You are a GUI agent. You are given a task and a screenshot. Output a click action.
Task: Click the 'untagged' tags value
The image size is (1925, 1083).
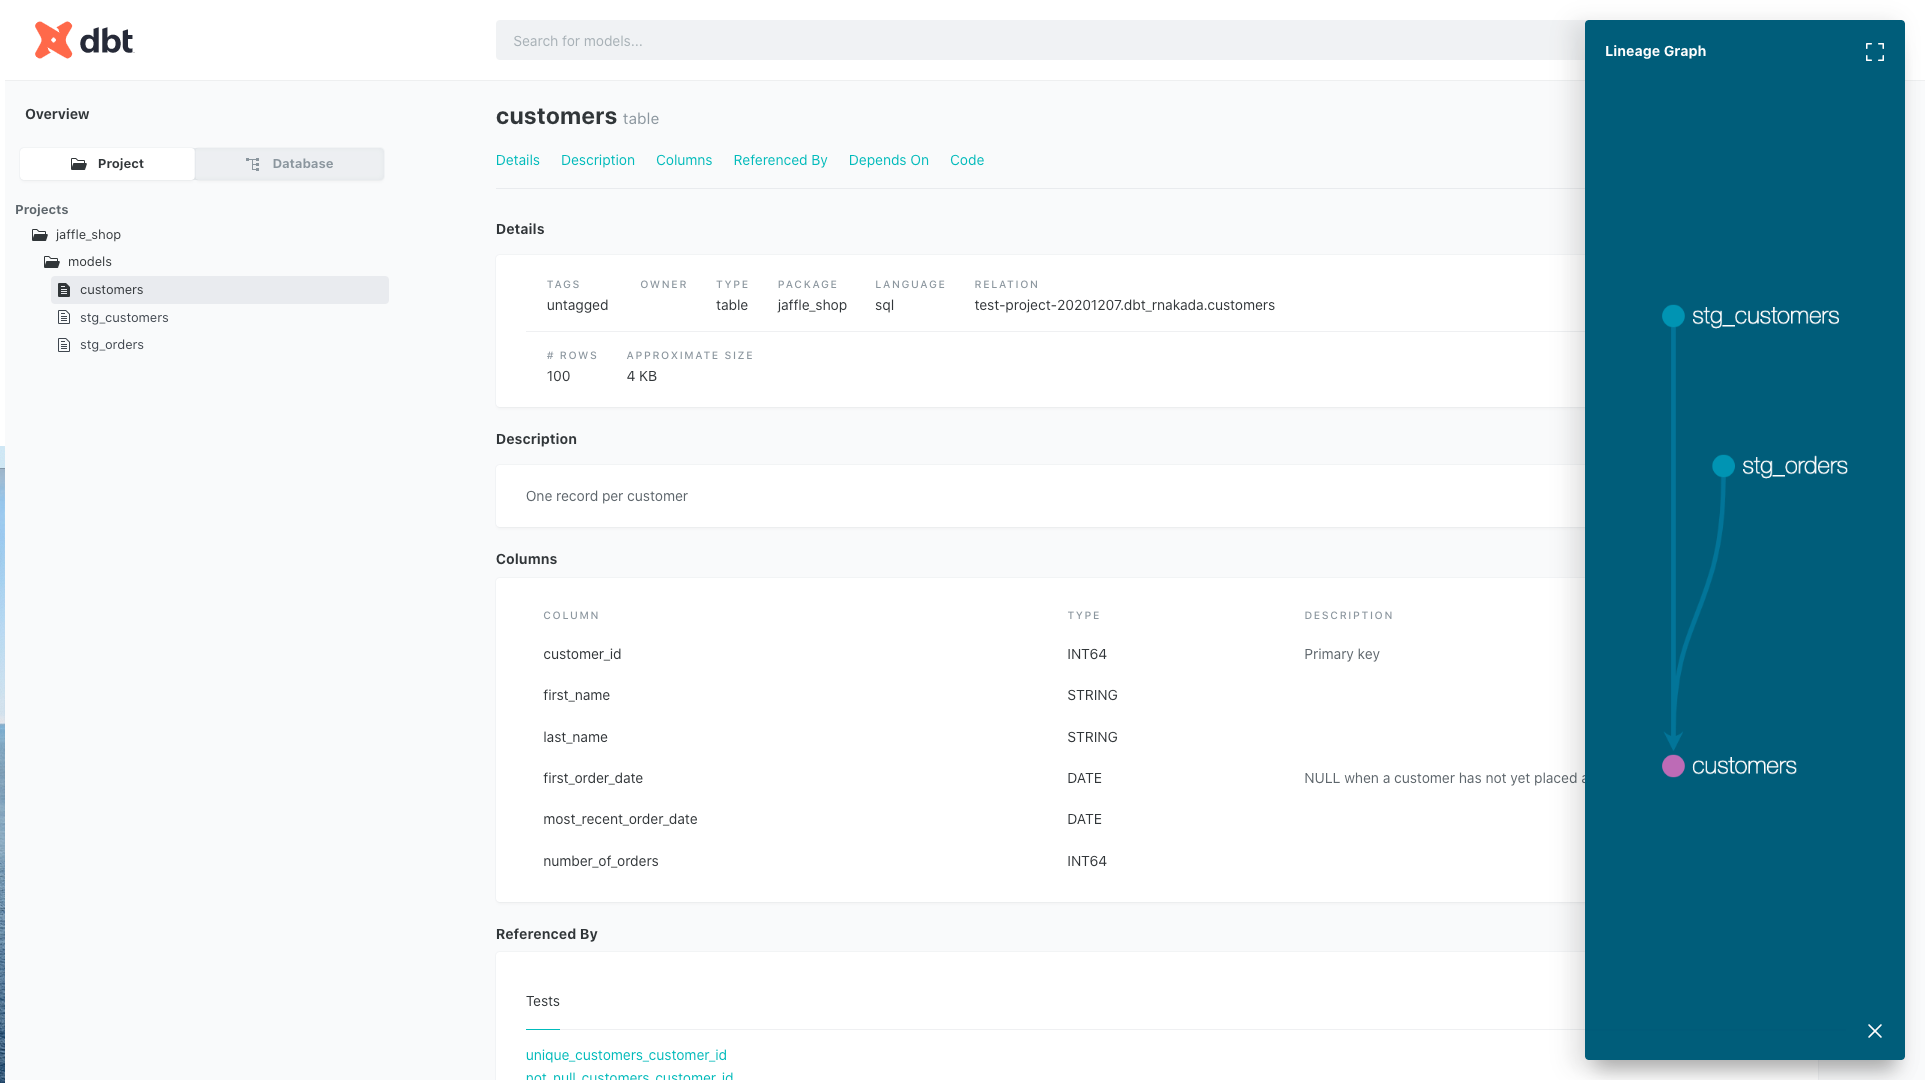[x=577, y=305]
